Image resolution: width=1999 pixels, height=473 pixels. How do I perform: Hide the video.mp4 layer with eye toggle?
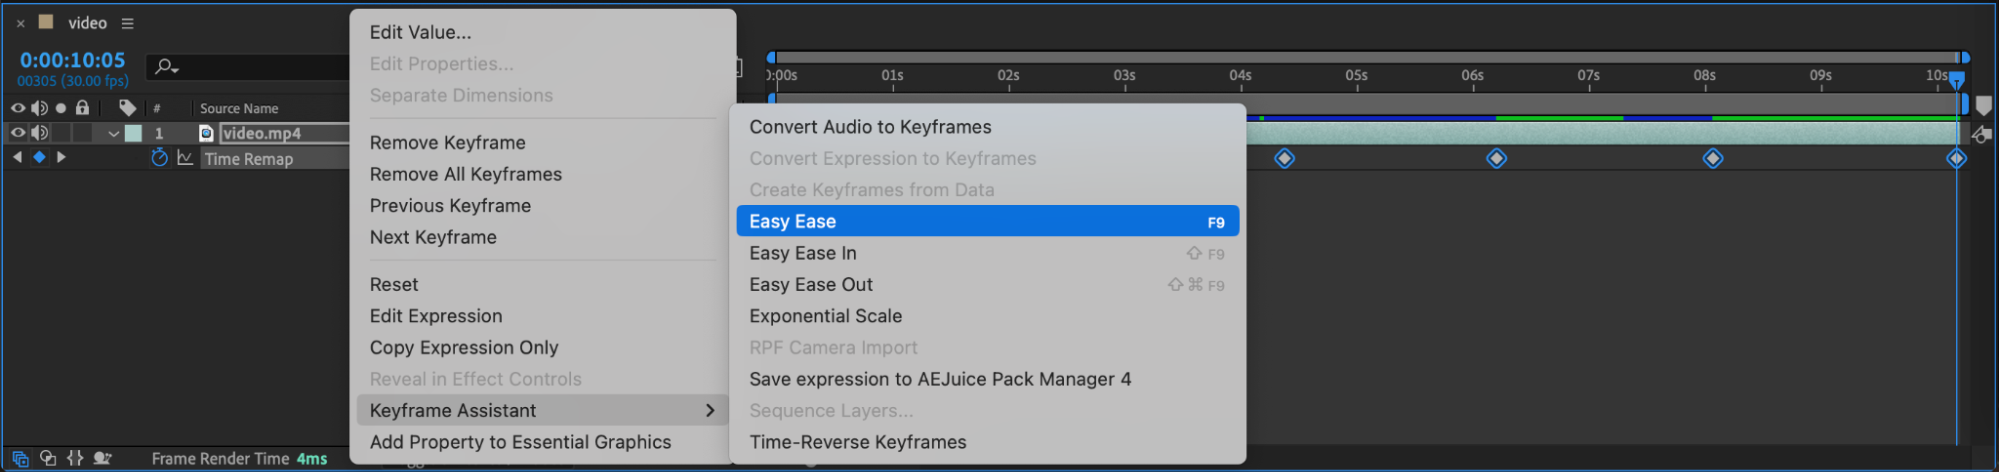click(x=18, y=132)
